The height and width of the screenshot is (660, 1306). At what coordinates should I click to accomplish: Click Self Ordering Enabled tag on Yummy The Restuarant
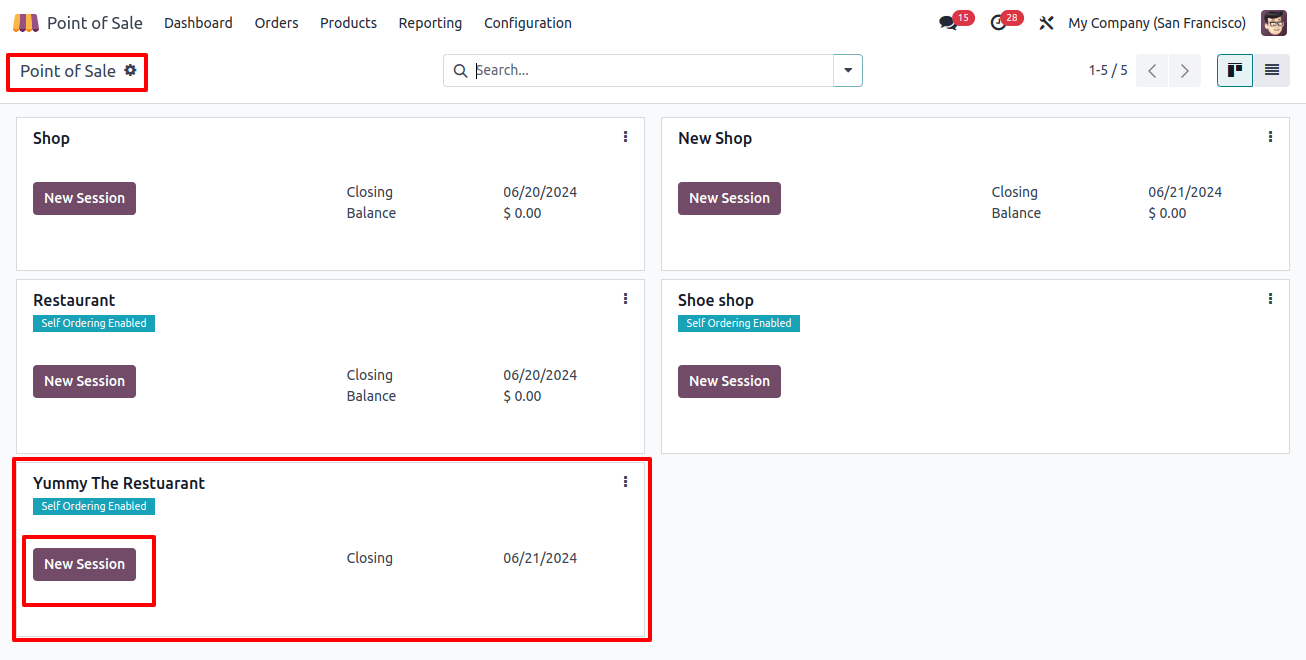(94, 506)
